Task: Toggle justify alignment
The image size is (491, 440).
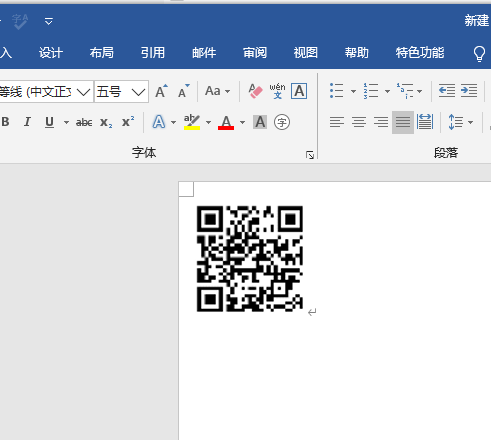Action: (403, 122)
